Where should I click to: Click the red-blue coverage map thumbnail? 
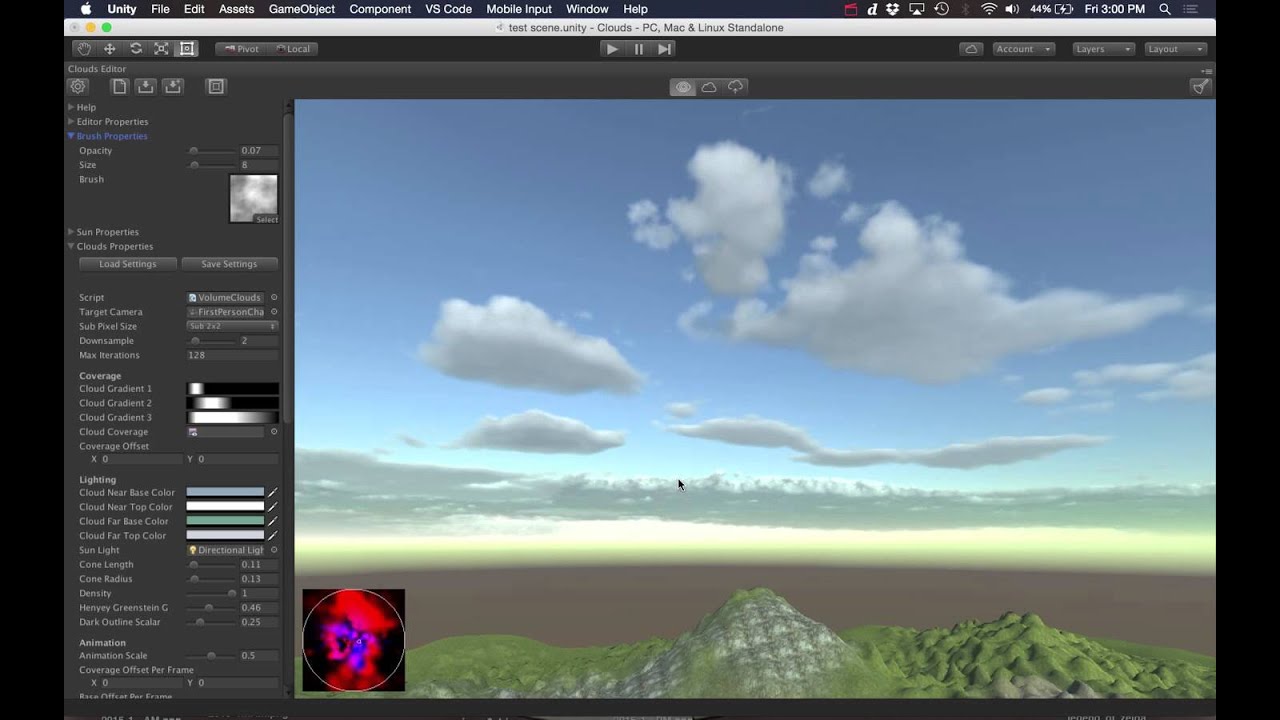click(354, 640)
